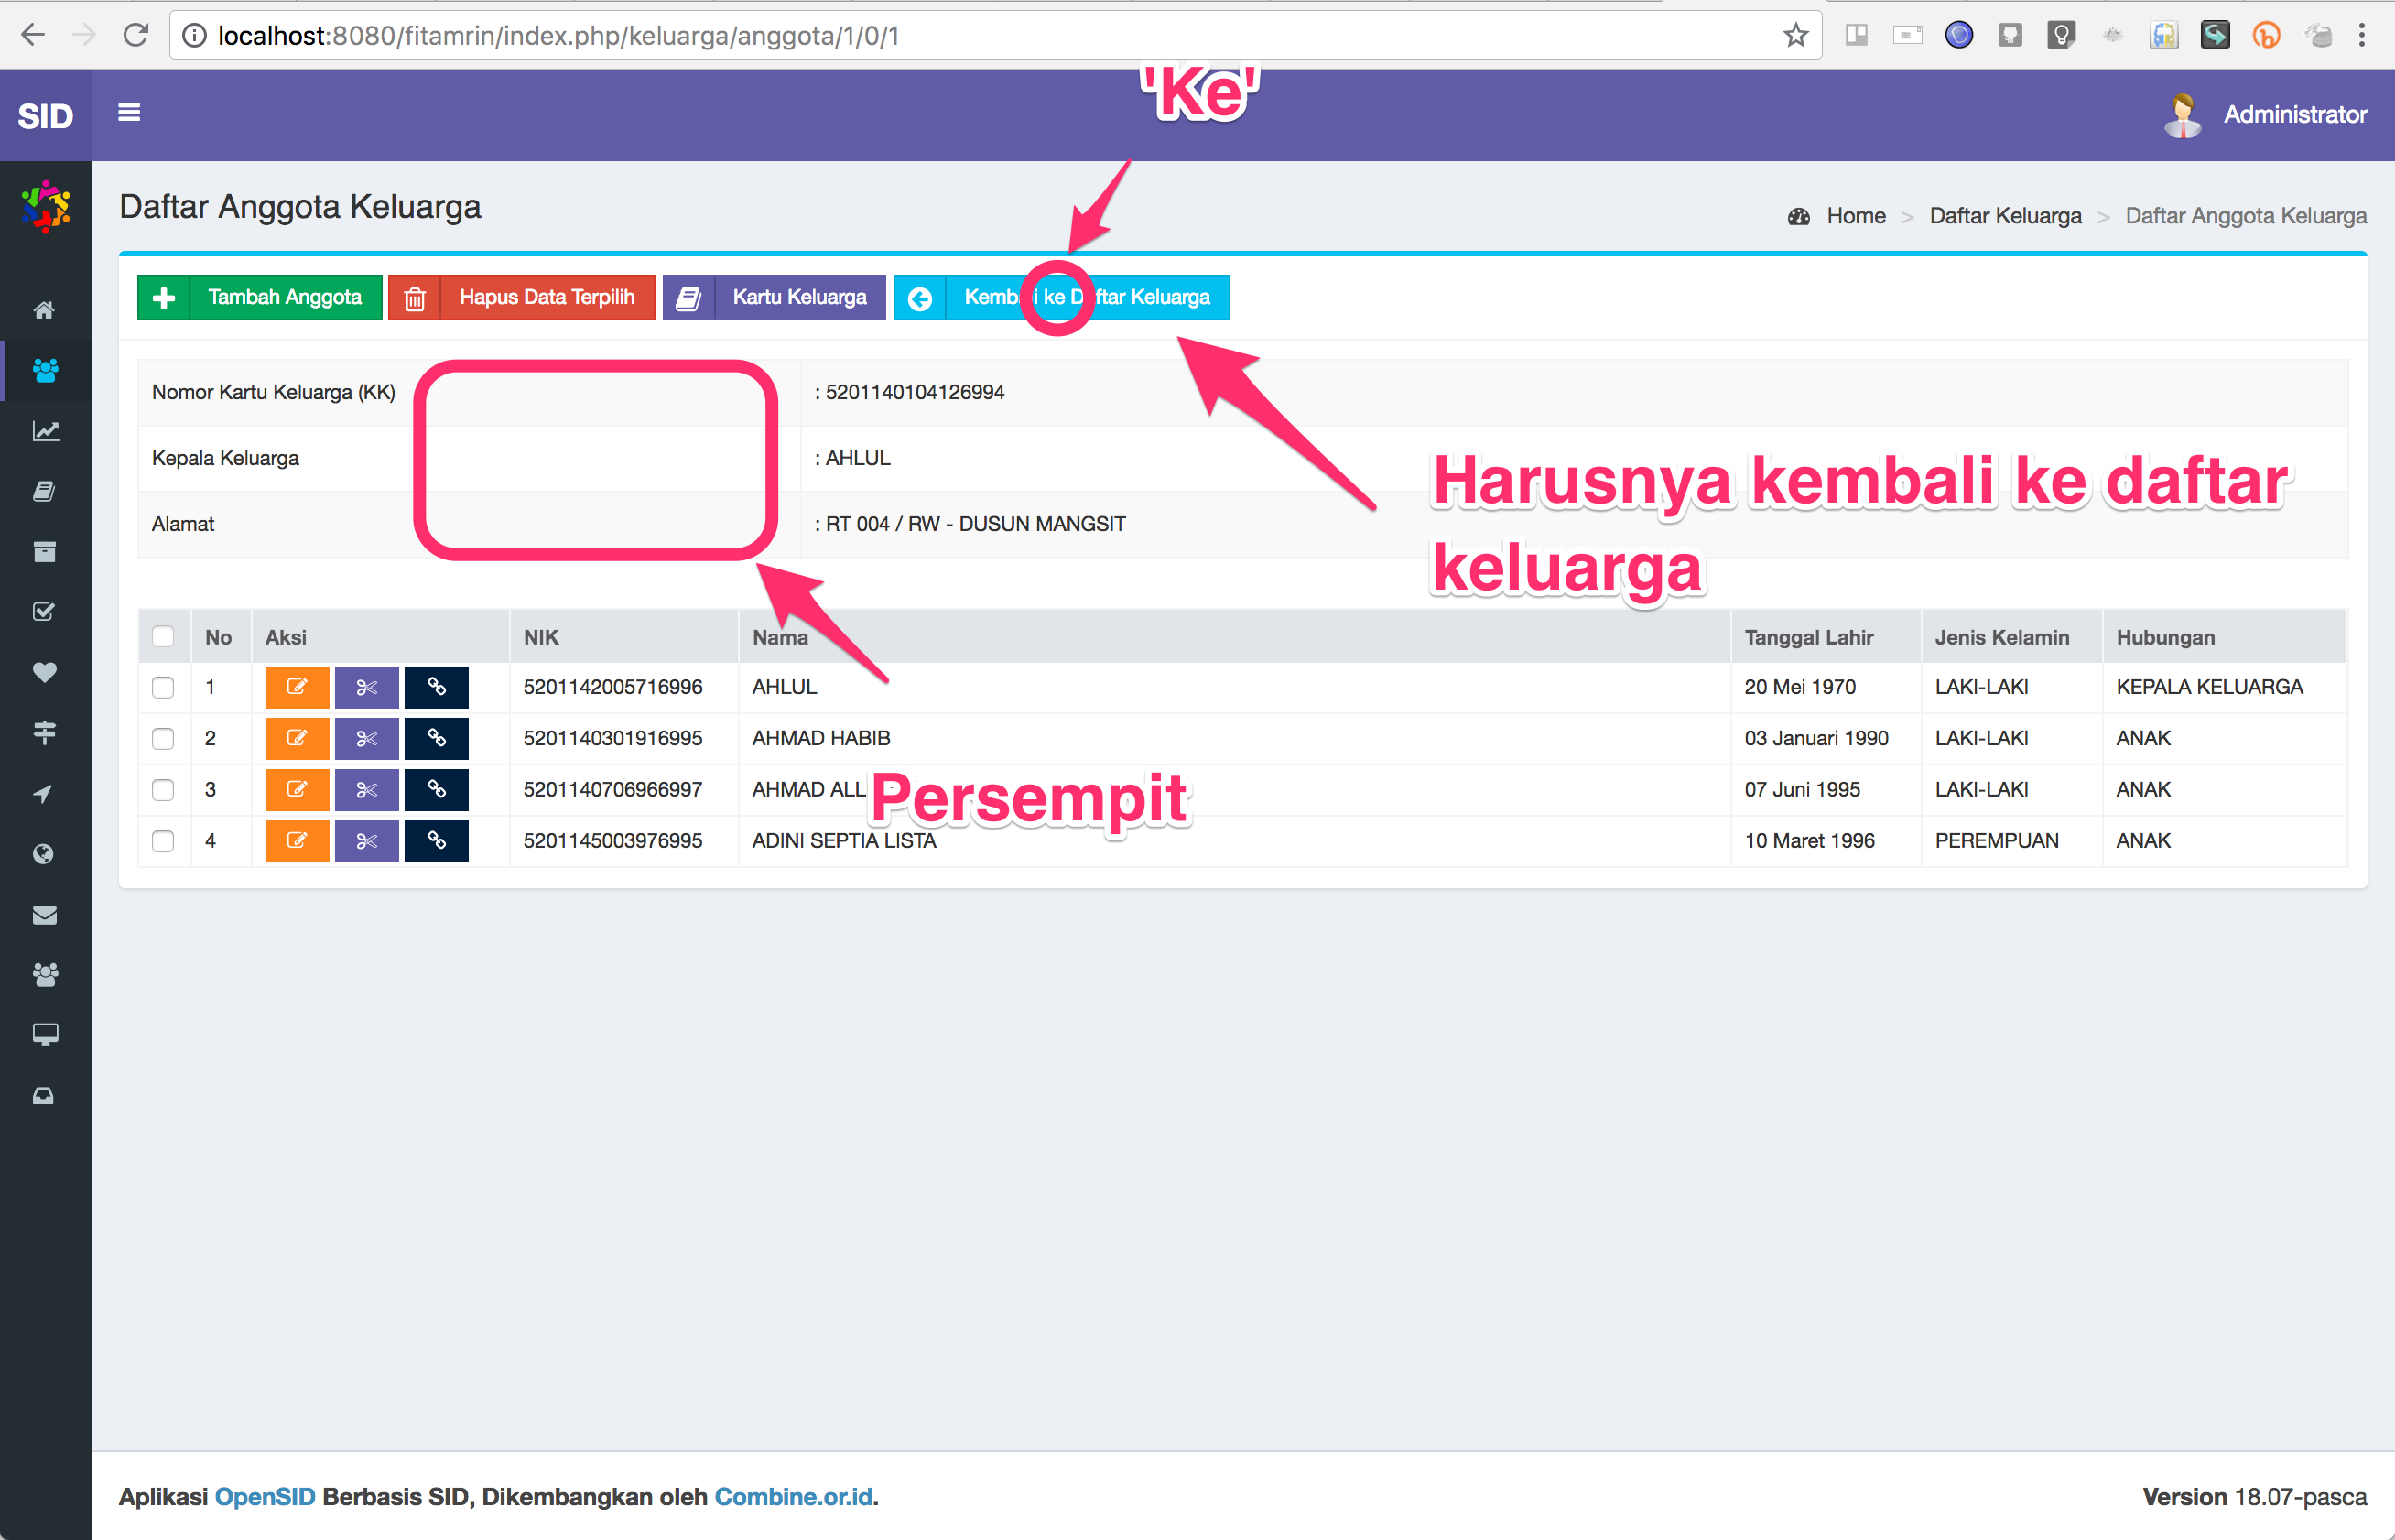The image size is (2395, 1540).
Task: Click the link icon for ADINI SEPTIA LISTA
Action: click(436, 841)
